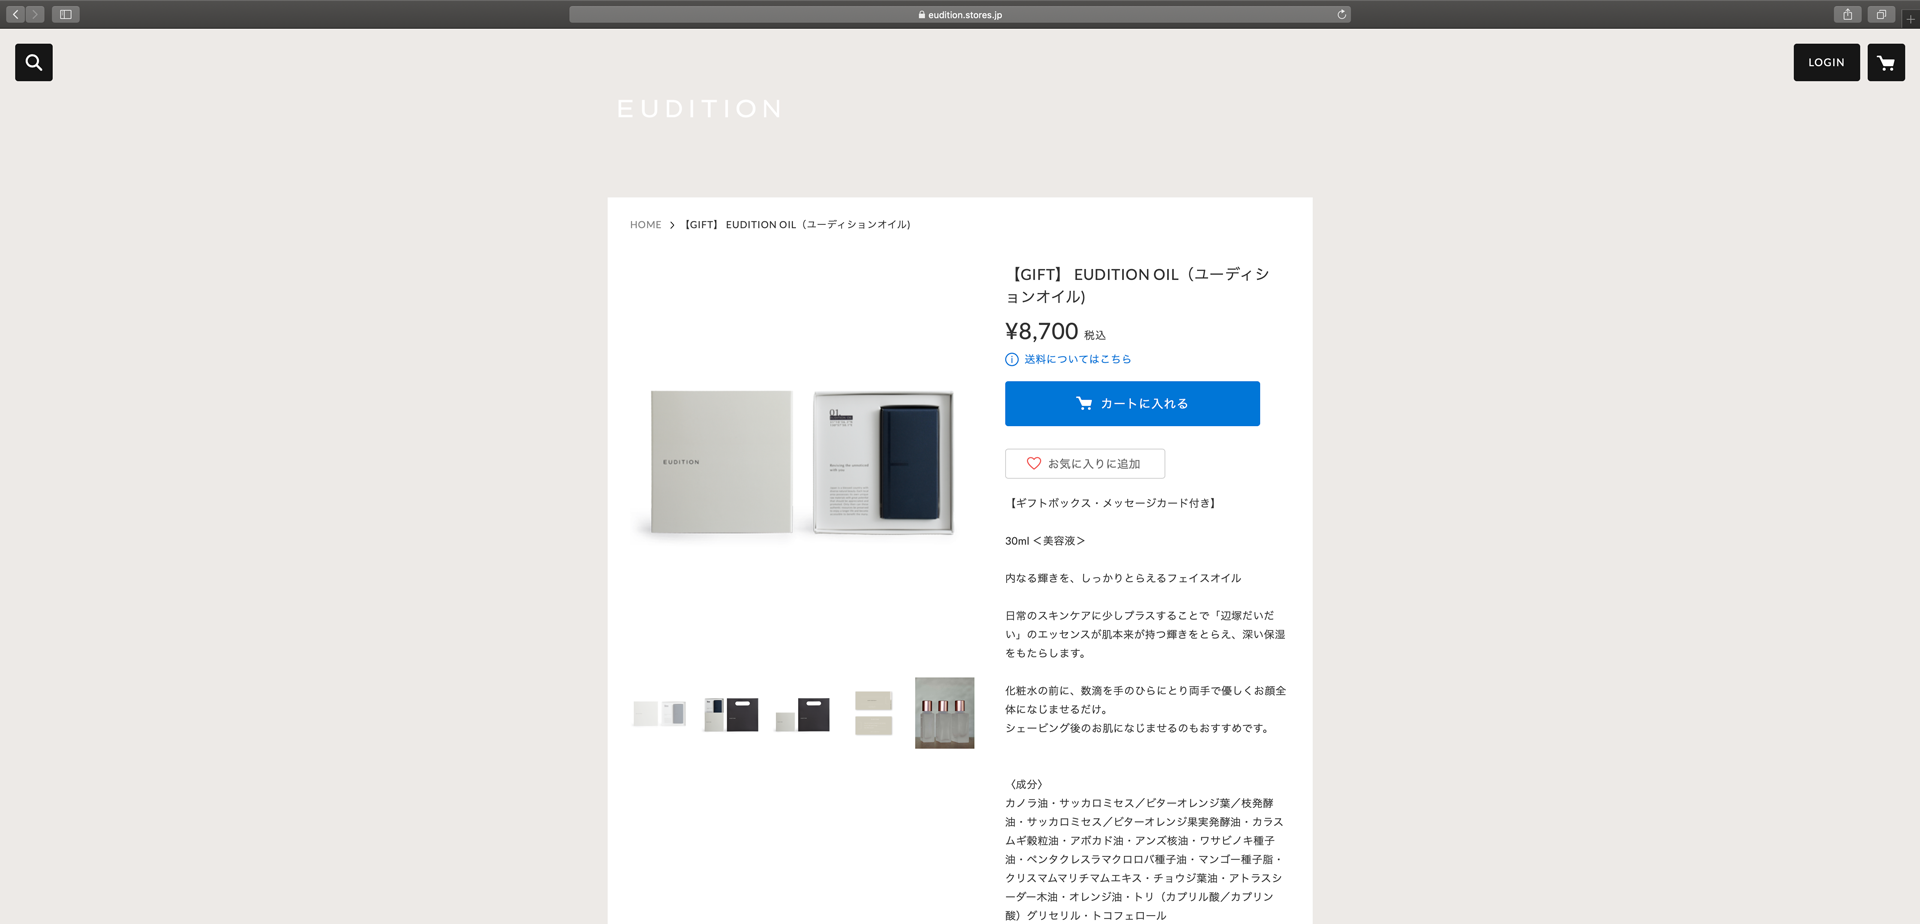Open the search magnifier icon
This screenshot has height=924, width=1920.
point(34,62)
